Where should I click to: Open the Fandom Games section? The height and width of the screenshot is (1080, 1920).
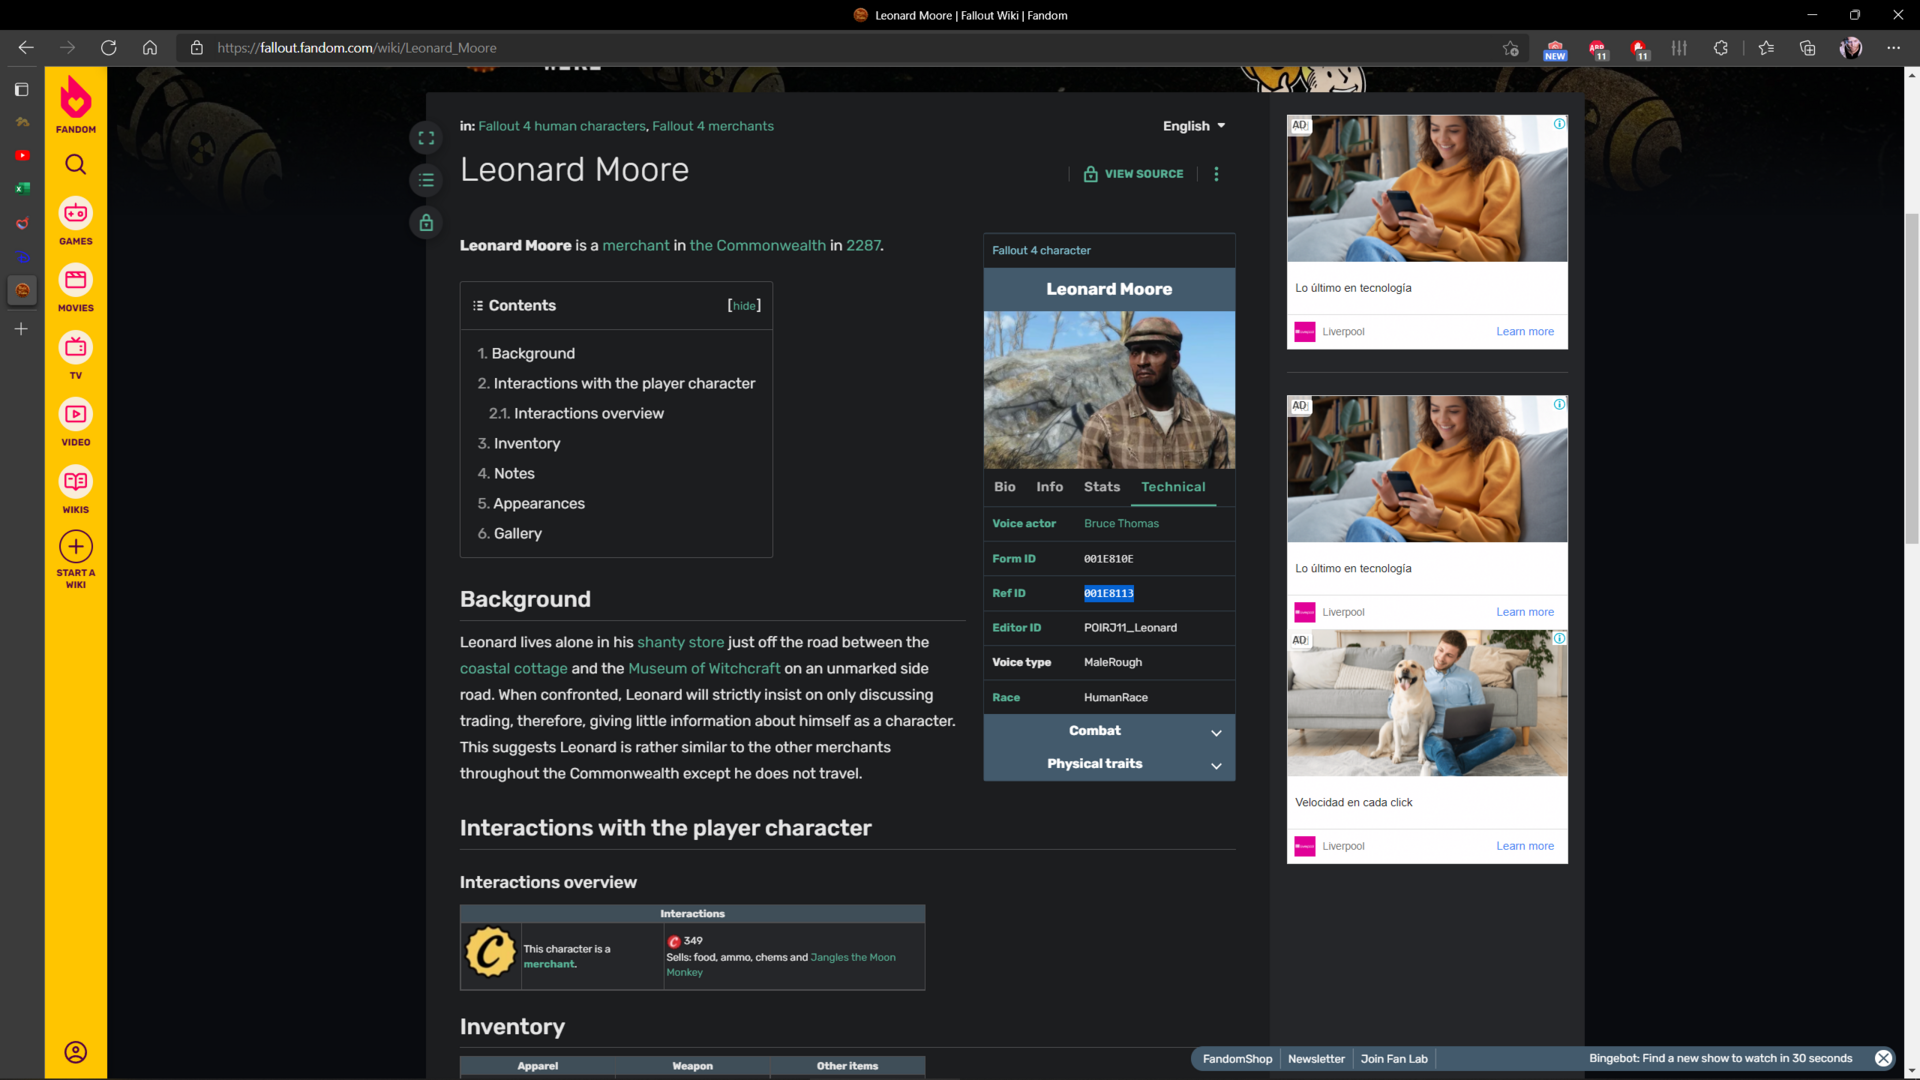point(76,221)
